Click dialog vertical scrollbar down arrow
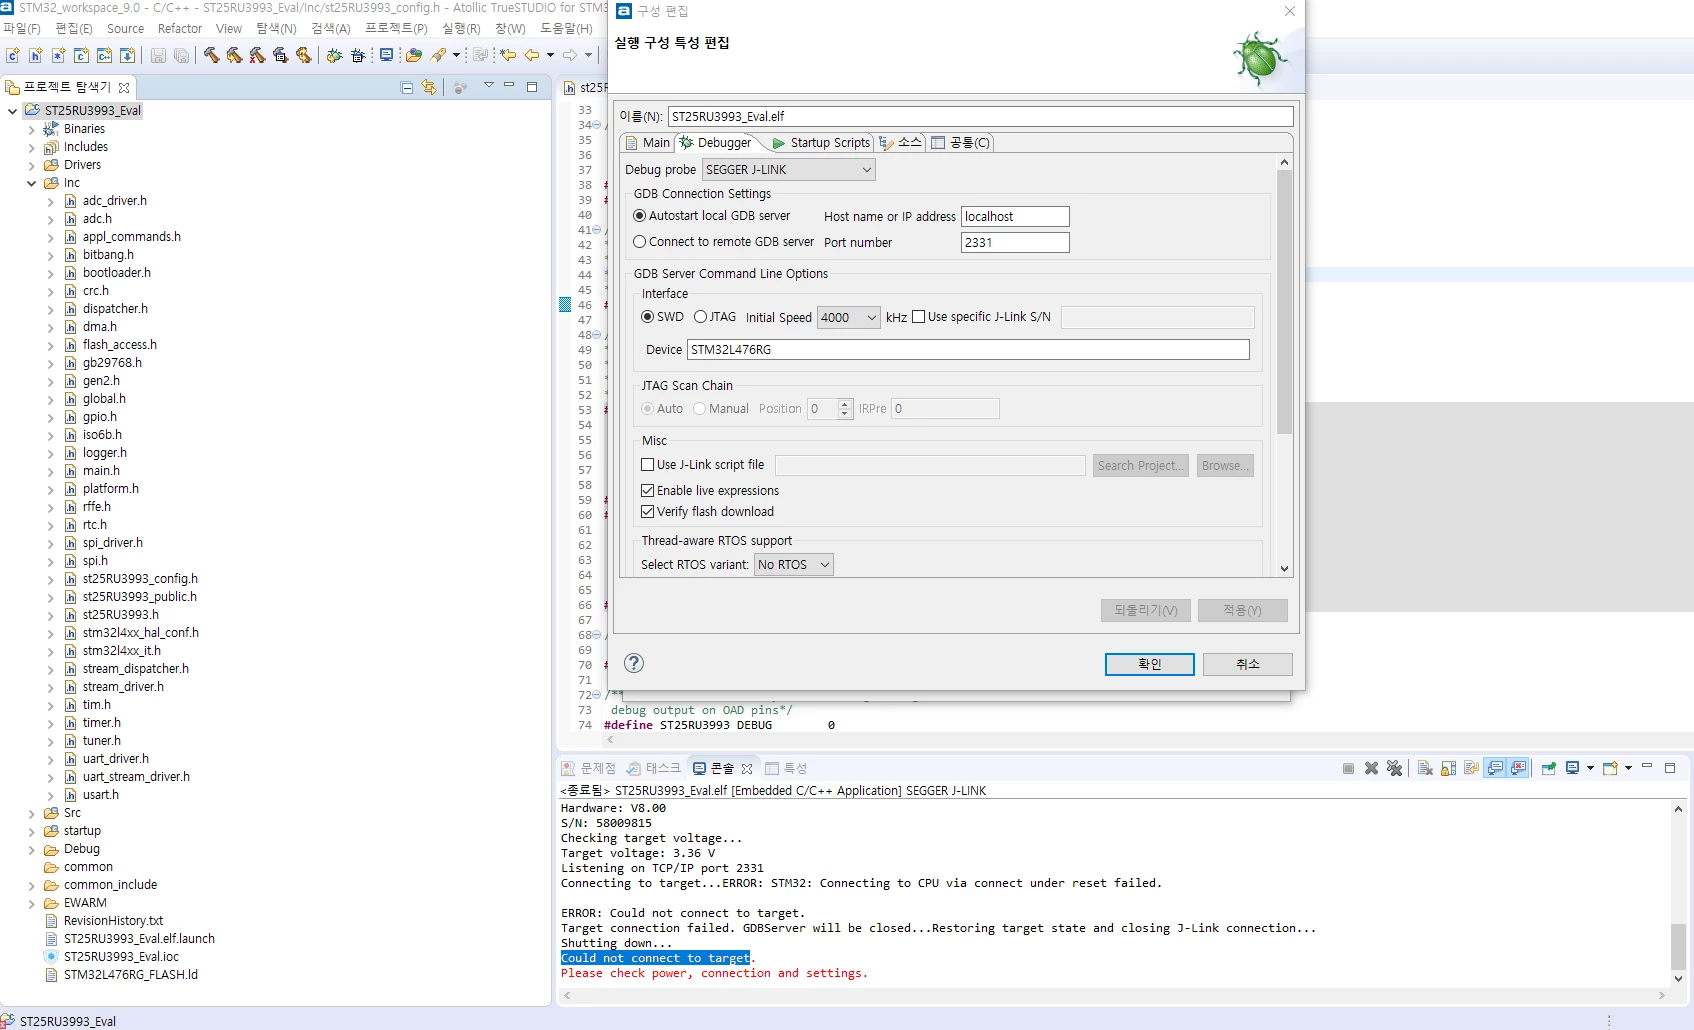This screenshot has width=1694, height=1030. 1284,569
